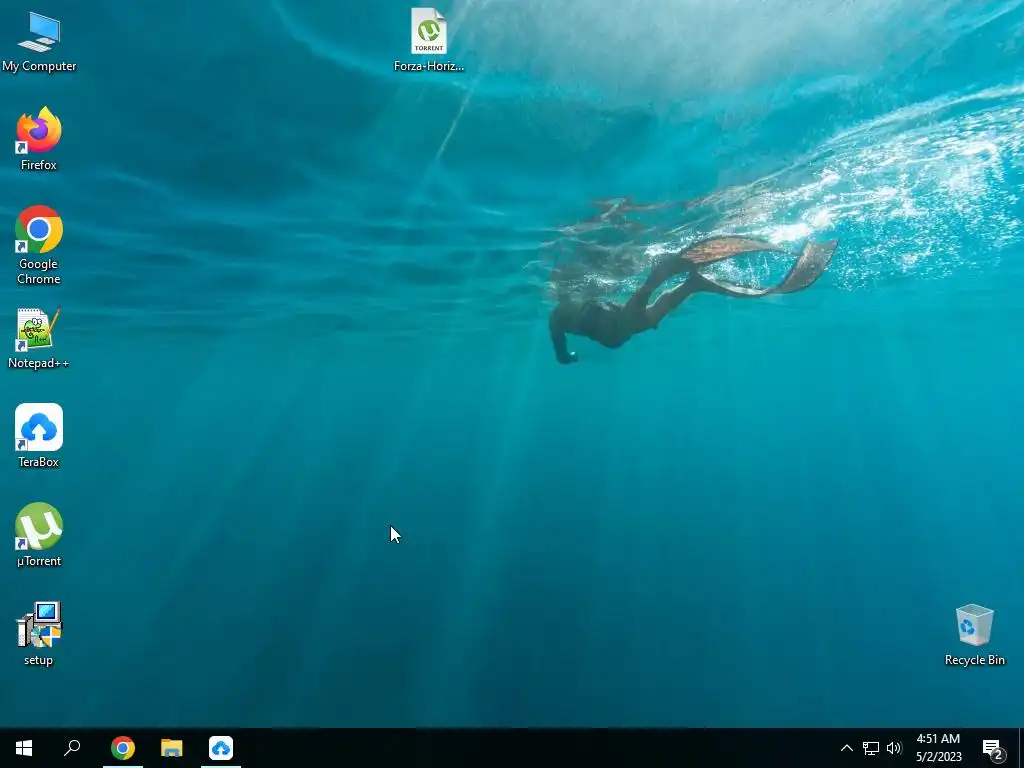Image resolution: width=1024 pixels, height=768 pixels.
Task: Select the µTorrent desktop shortcut
Action: [39, 535]
